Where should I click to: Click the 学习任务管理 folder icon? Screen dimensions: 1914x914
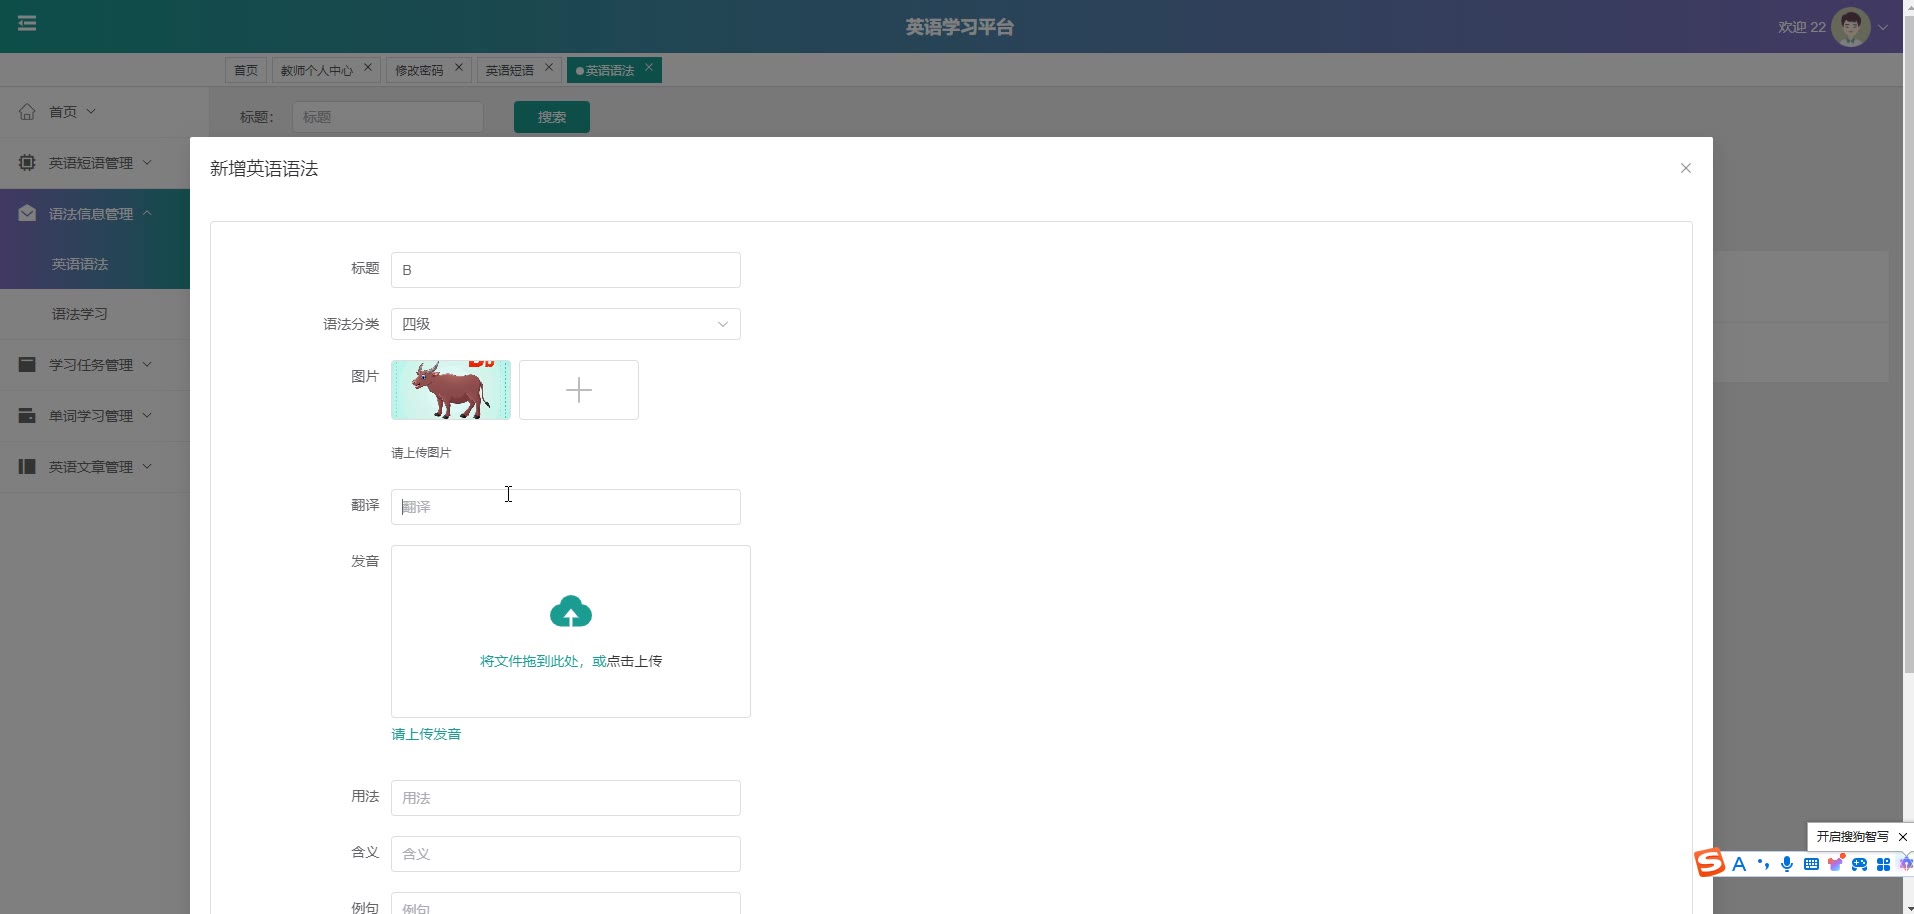click(27, 364)
